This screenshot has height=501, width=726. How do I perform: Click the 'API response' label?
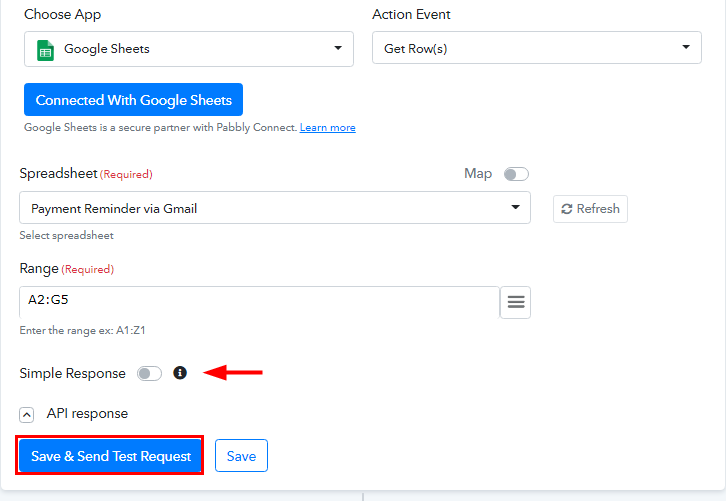[x=87, y=413]
